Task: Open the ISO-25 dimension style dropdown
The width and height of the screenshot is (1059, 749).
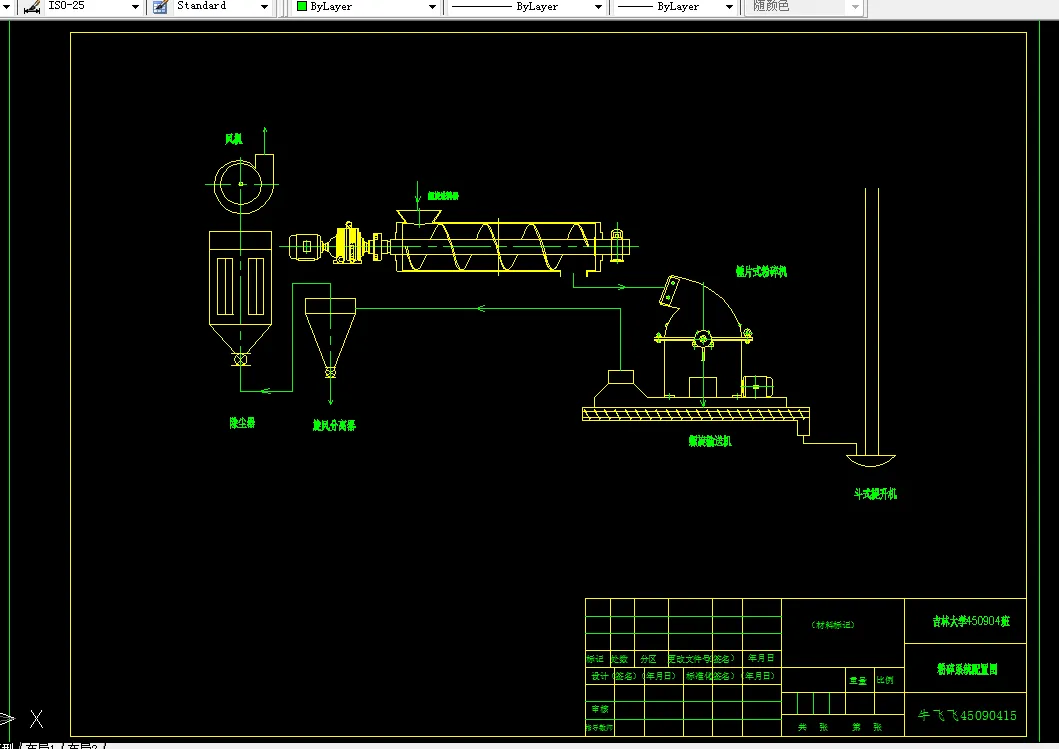Action: [x=135, y=7]
